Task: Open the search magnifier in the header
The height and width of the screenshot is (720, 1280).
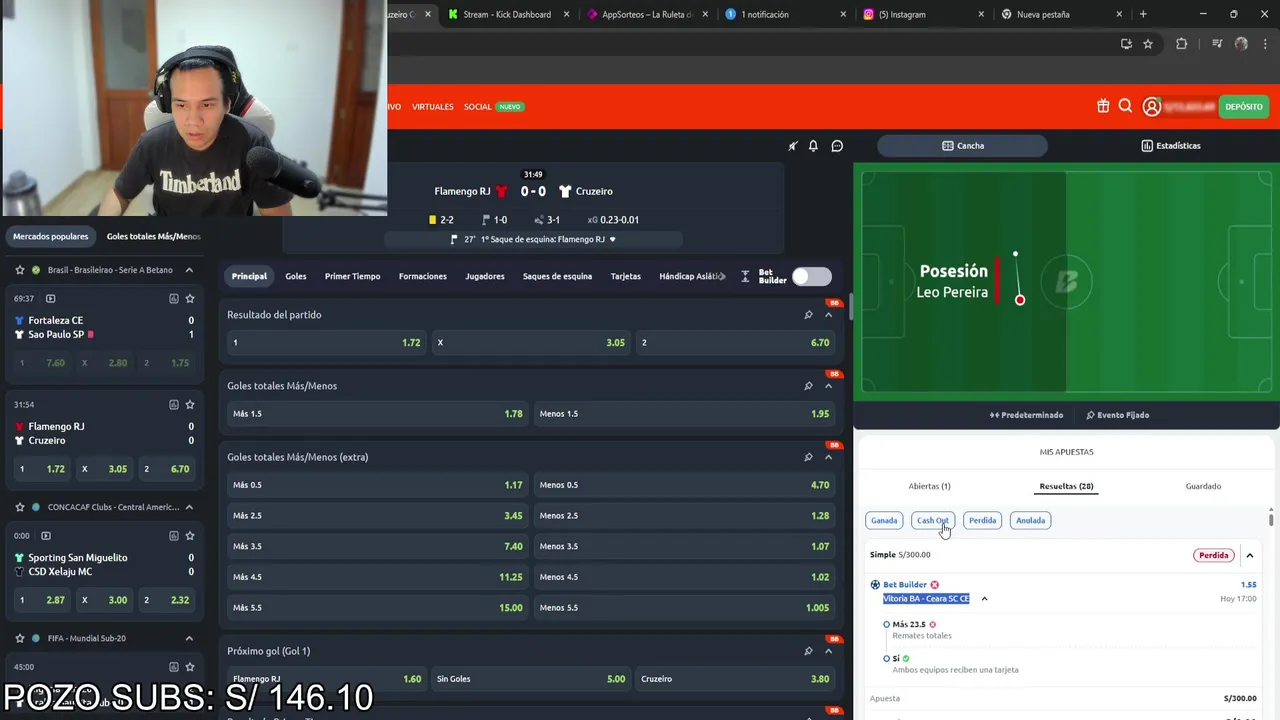Action: (x=1126, y=106)
